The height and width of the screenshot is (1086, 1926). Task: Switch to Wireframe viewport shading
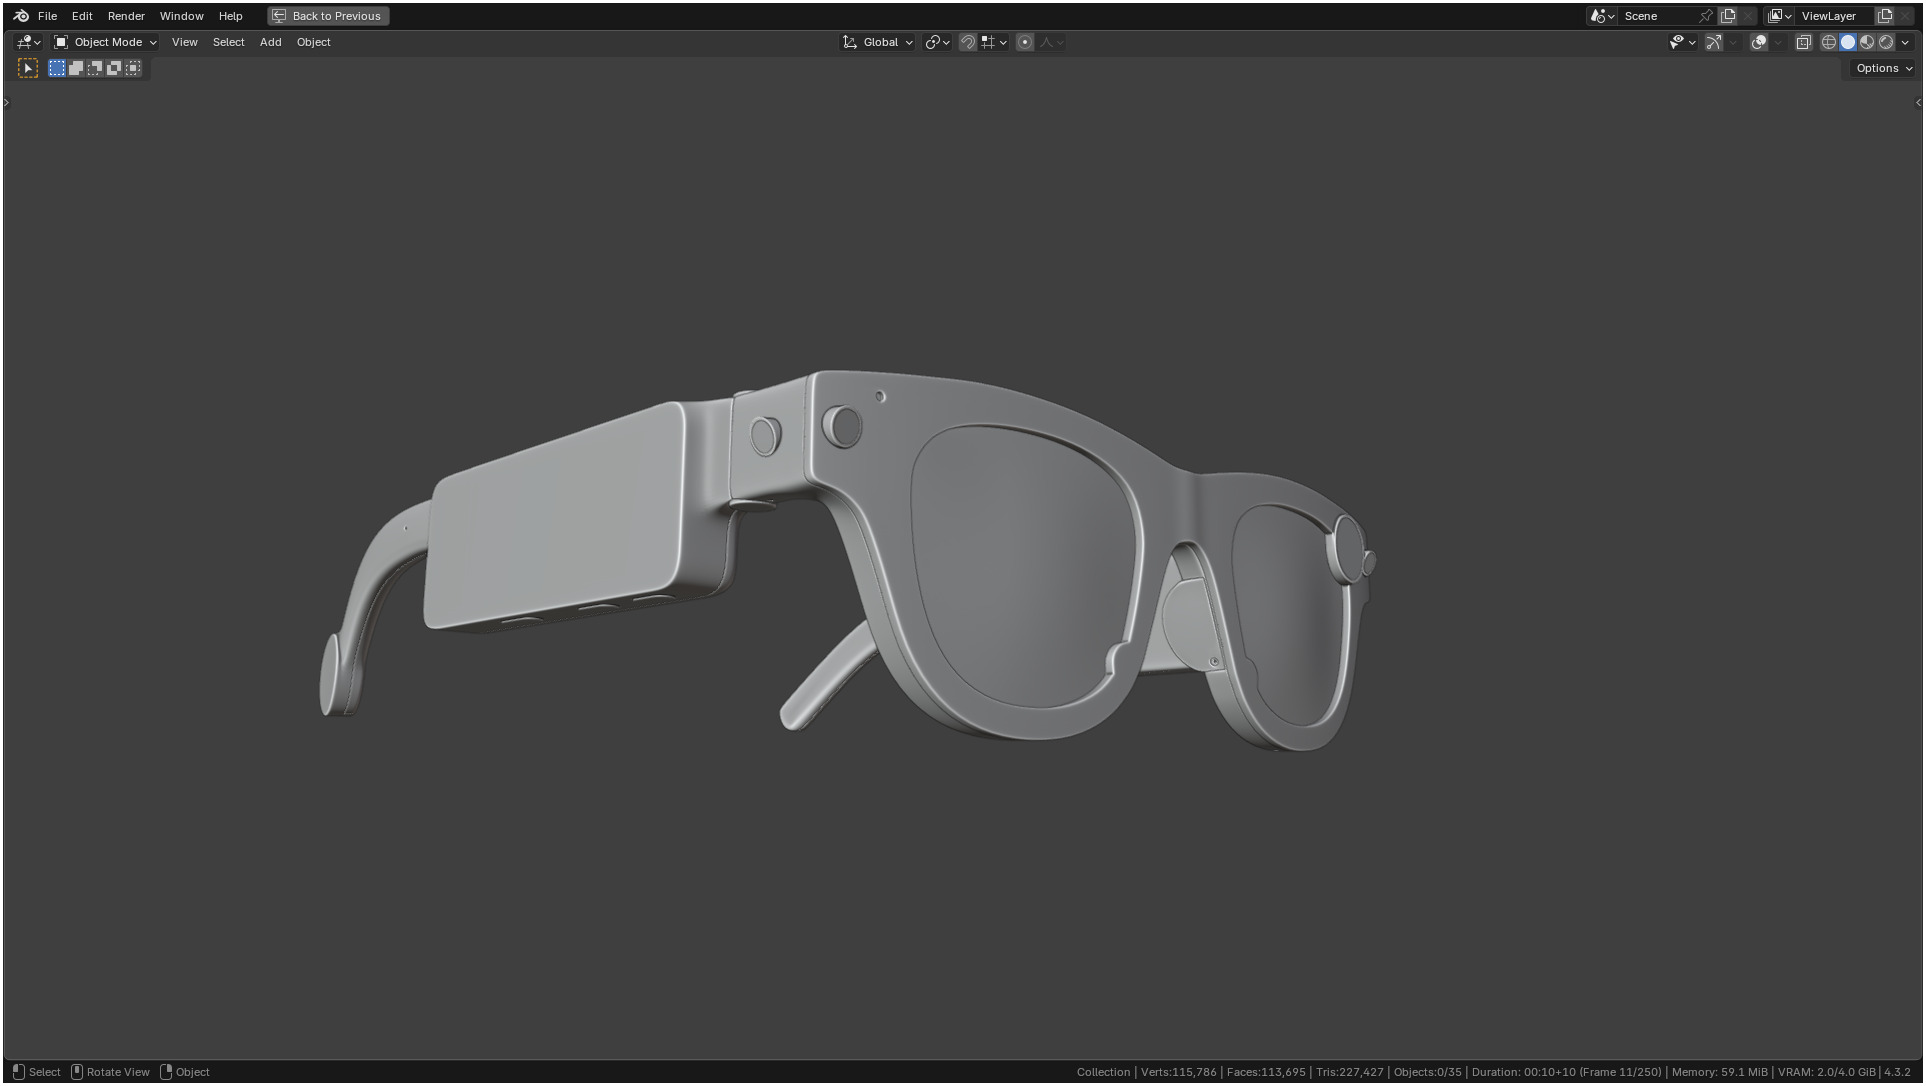(1829, 42)
